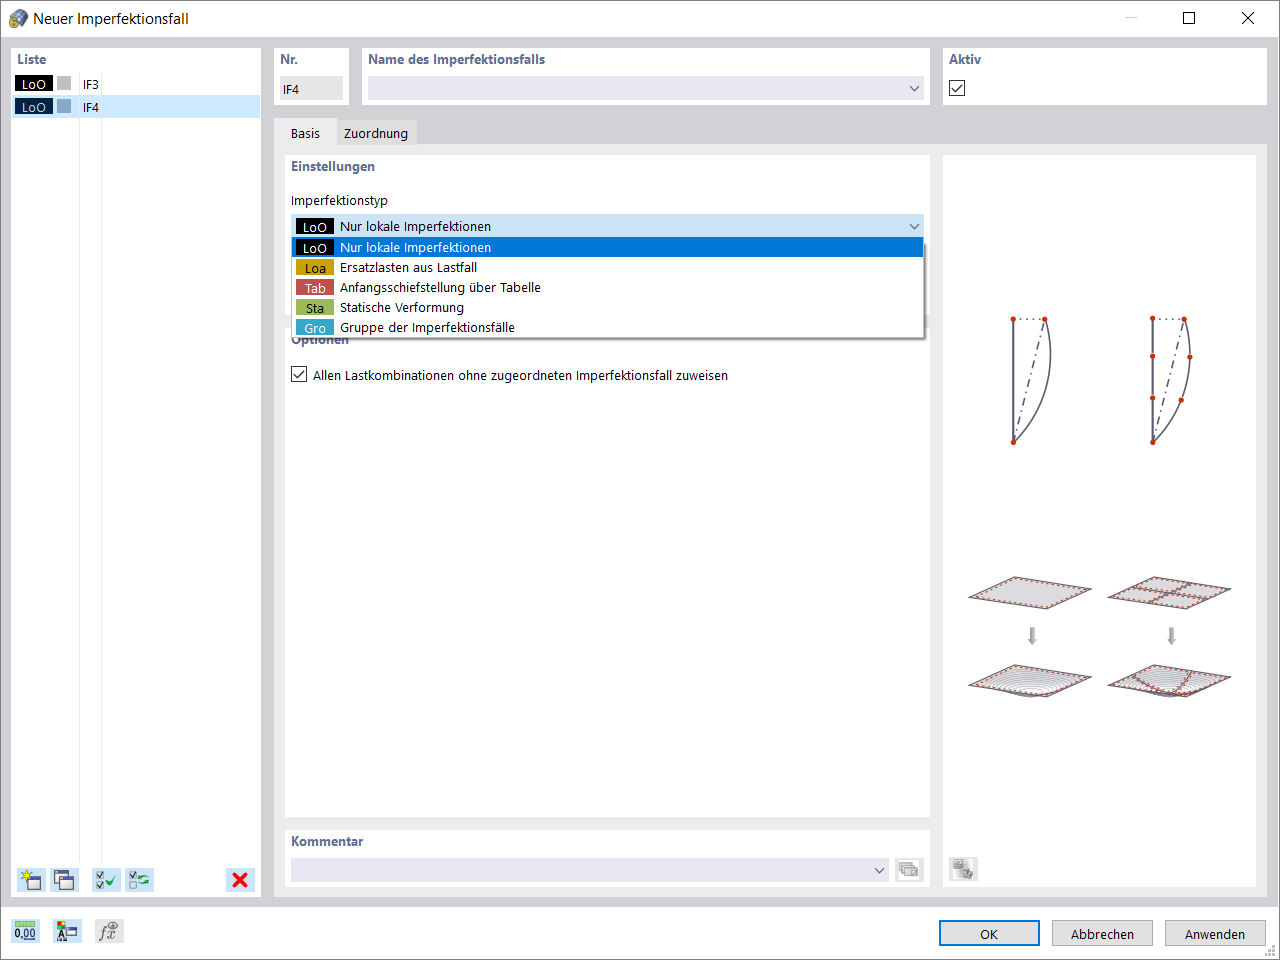The height and width of the screenshot is (960, 1280).
Task: Click the comment library icon
Action: click(908, 870)
